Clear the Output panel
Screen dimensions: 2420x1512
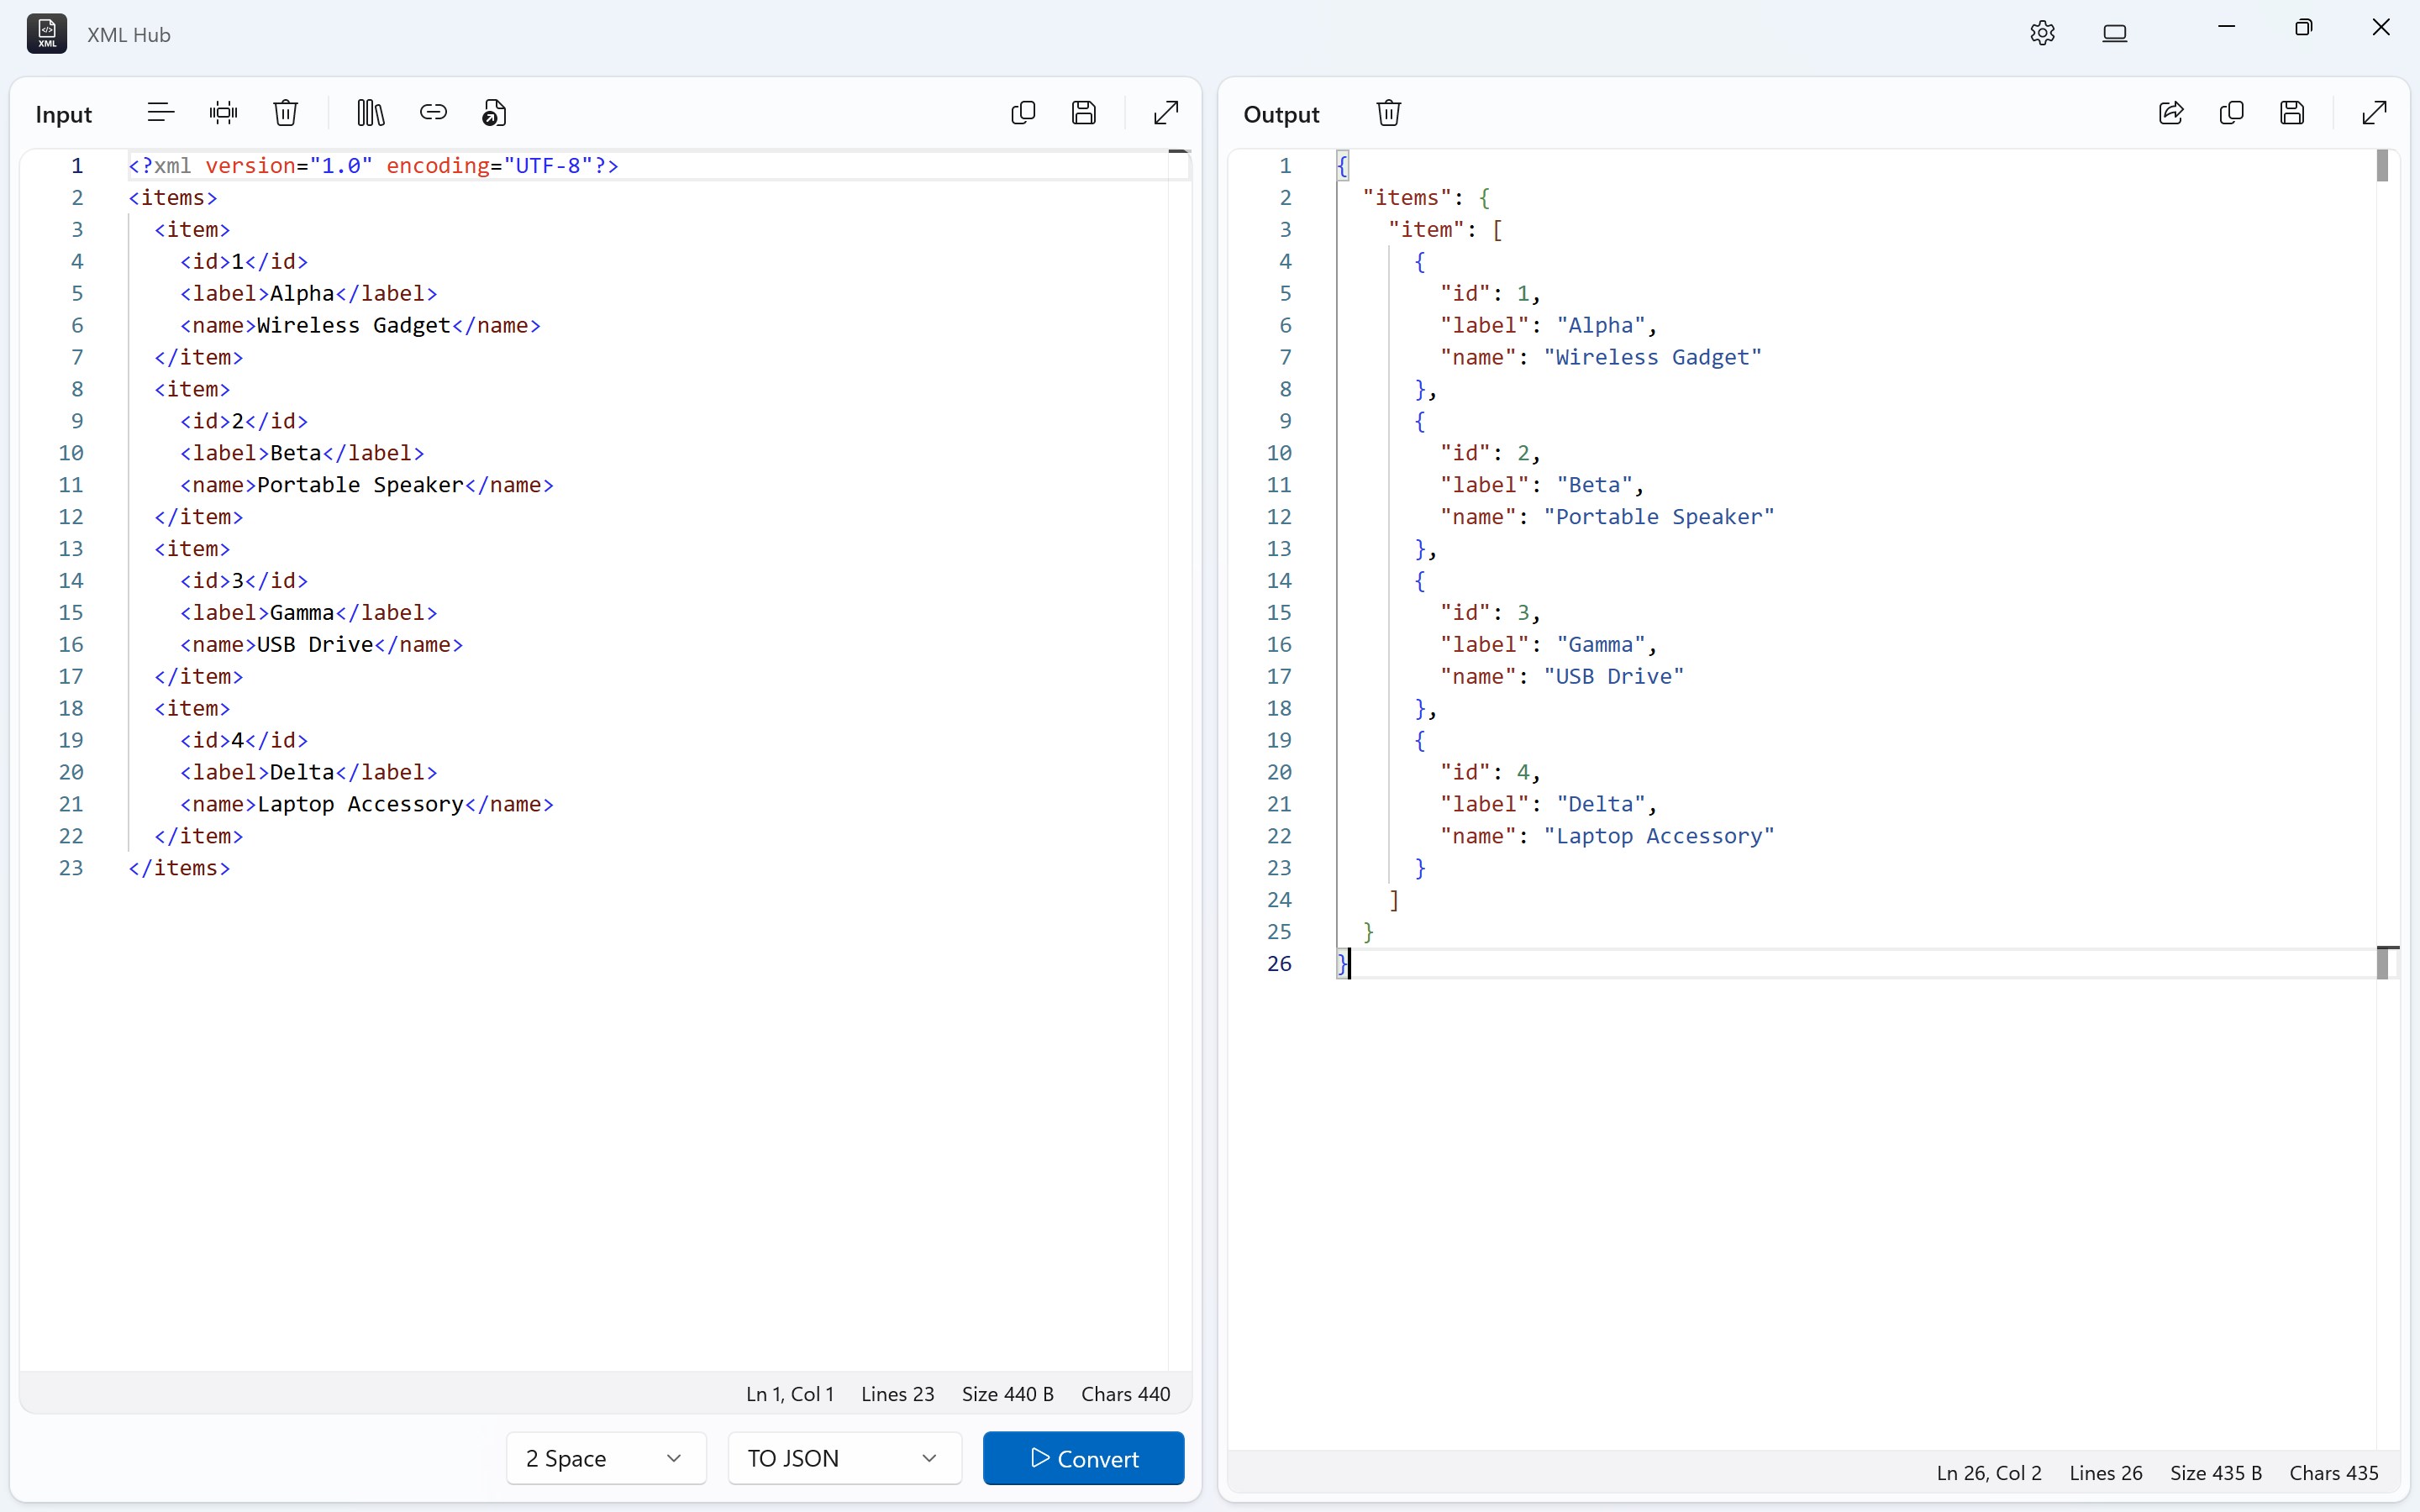click(1389, 112)
